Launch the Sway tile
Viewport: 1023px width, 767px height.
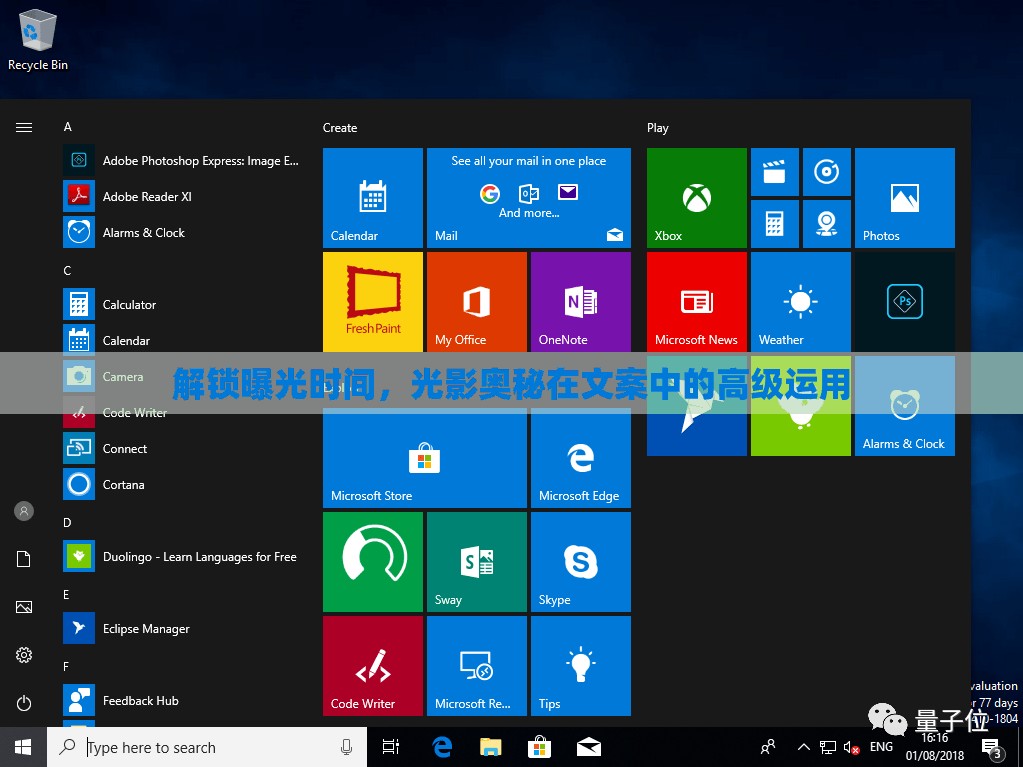click(477, 562)
